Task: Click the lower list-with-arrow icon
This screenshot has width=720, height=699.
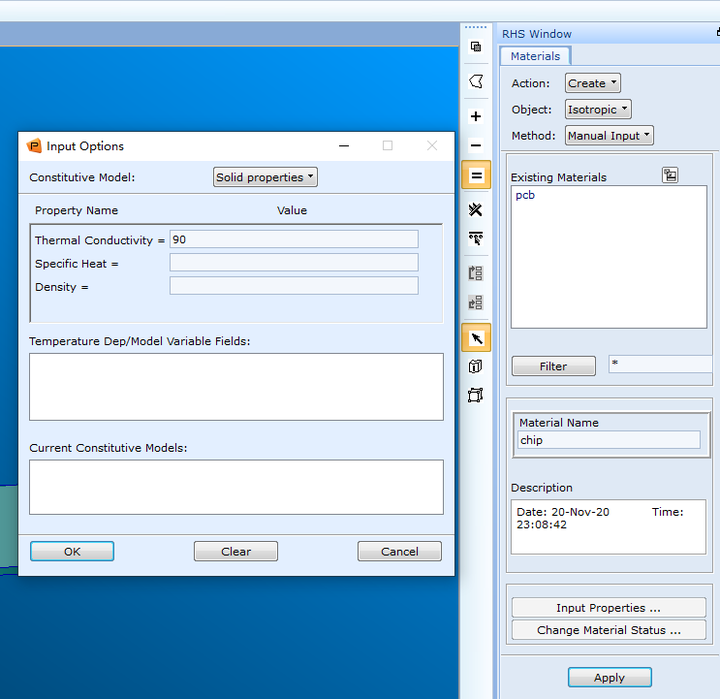Action: pos(476,303)
